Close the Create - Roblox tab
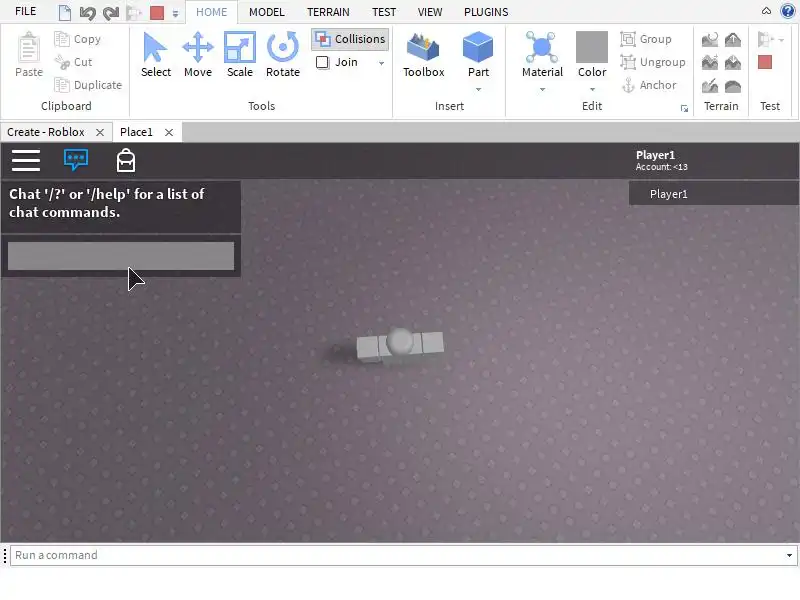 coord(100,133)
